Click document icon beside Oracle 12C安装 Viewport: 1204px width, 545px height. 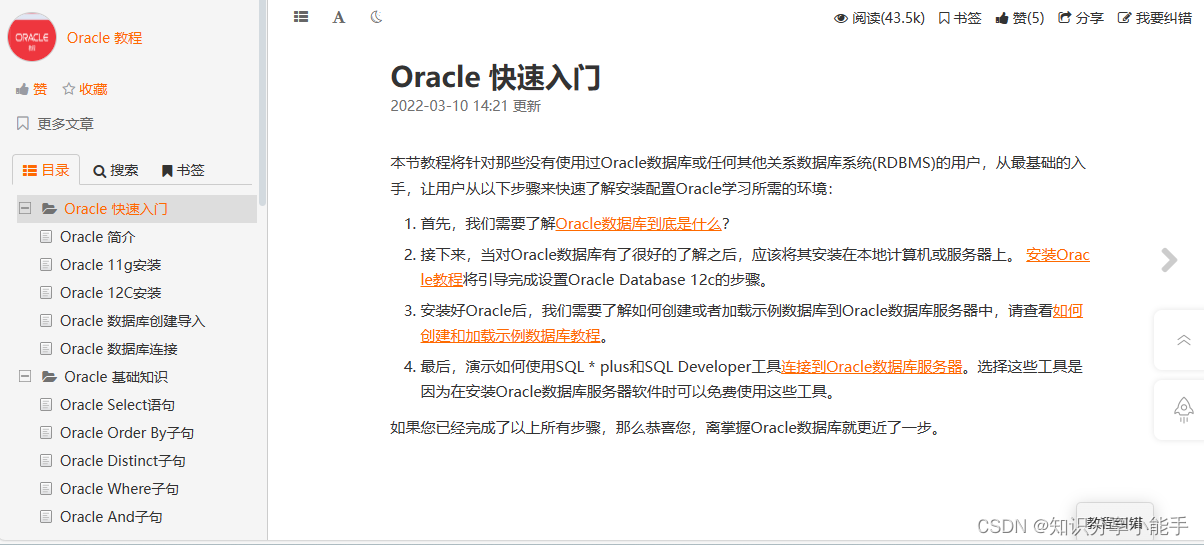pyautogui.click(x=45, y=293)
